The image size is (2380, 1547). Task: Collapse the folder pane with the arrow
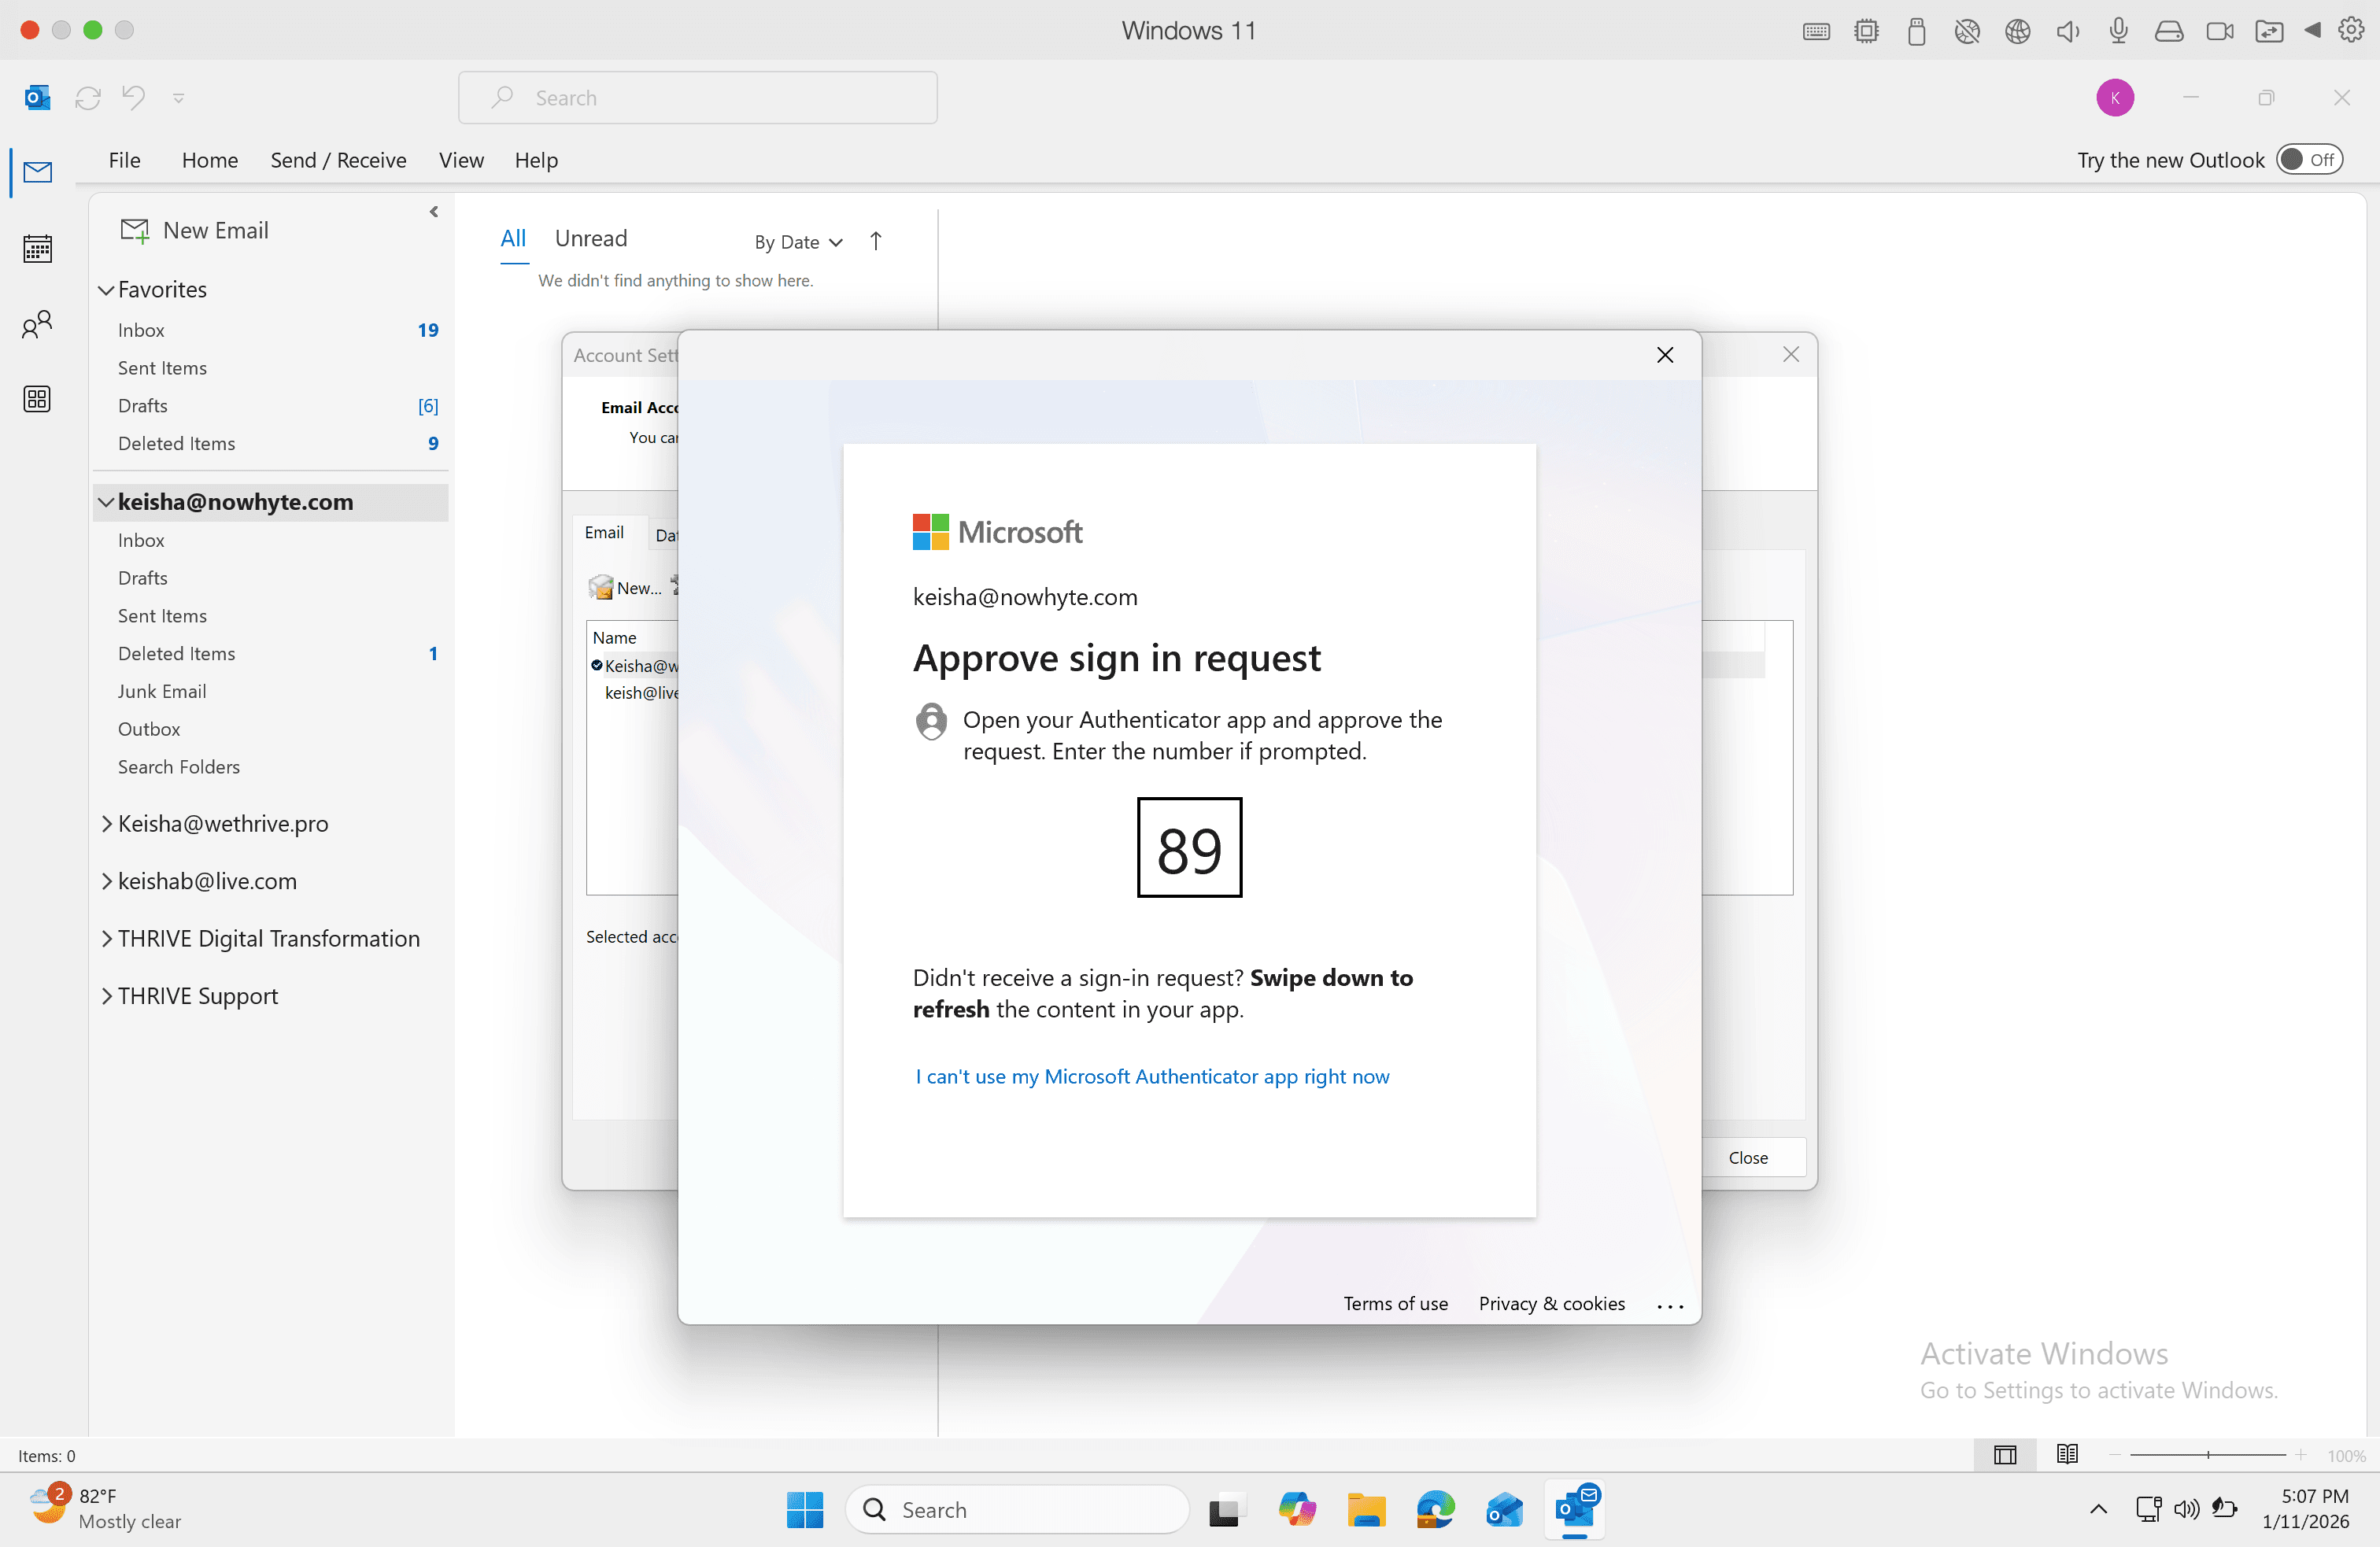[x=433, y=211]
